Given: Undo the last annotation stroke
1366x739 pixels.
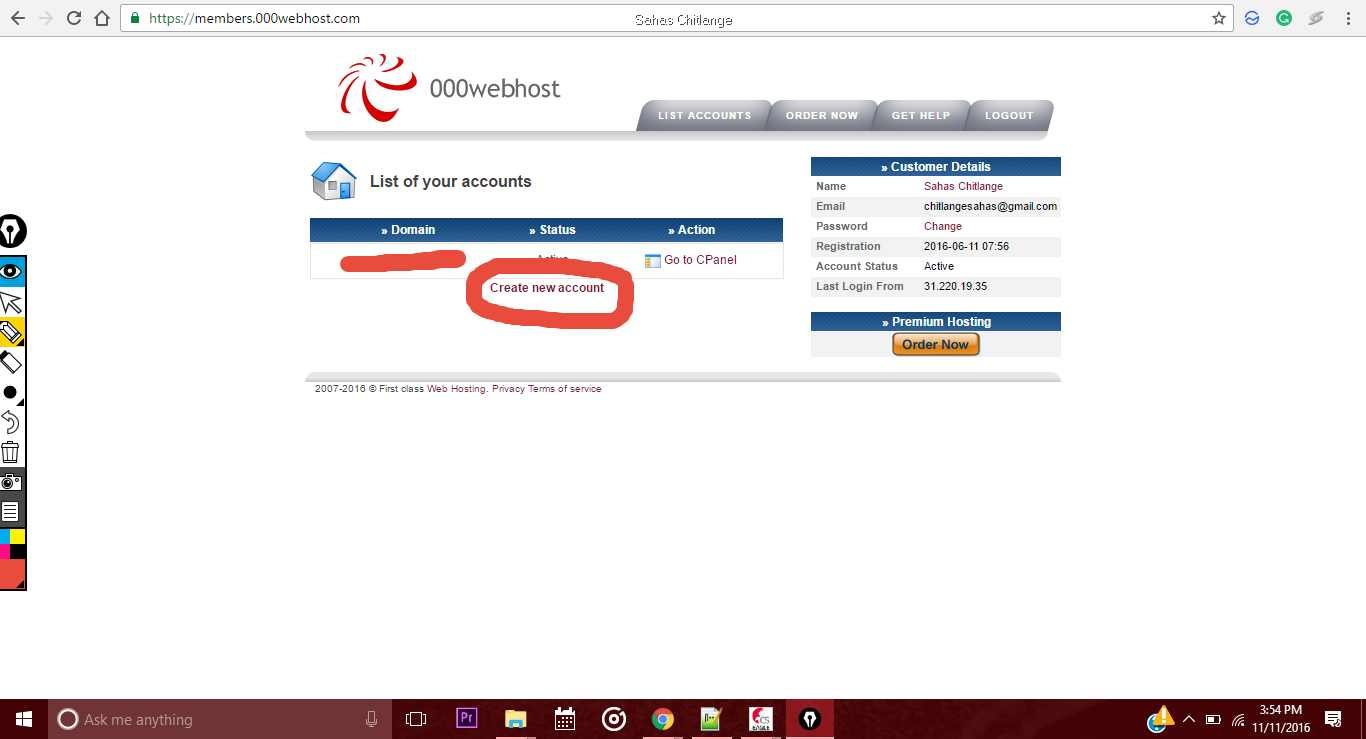Looking at the screenshot, I should (x=12, y=422).
